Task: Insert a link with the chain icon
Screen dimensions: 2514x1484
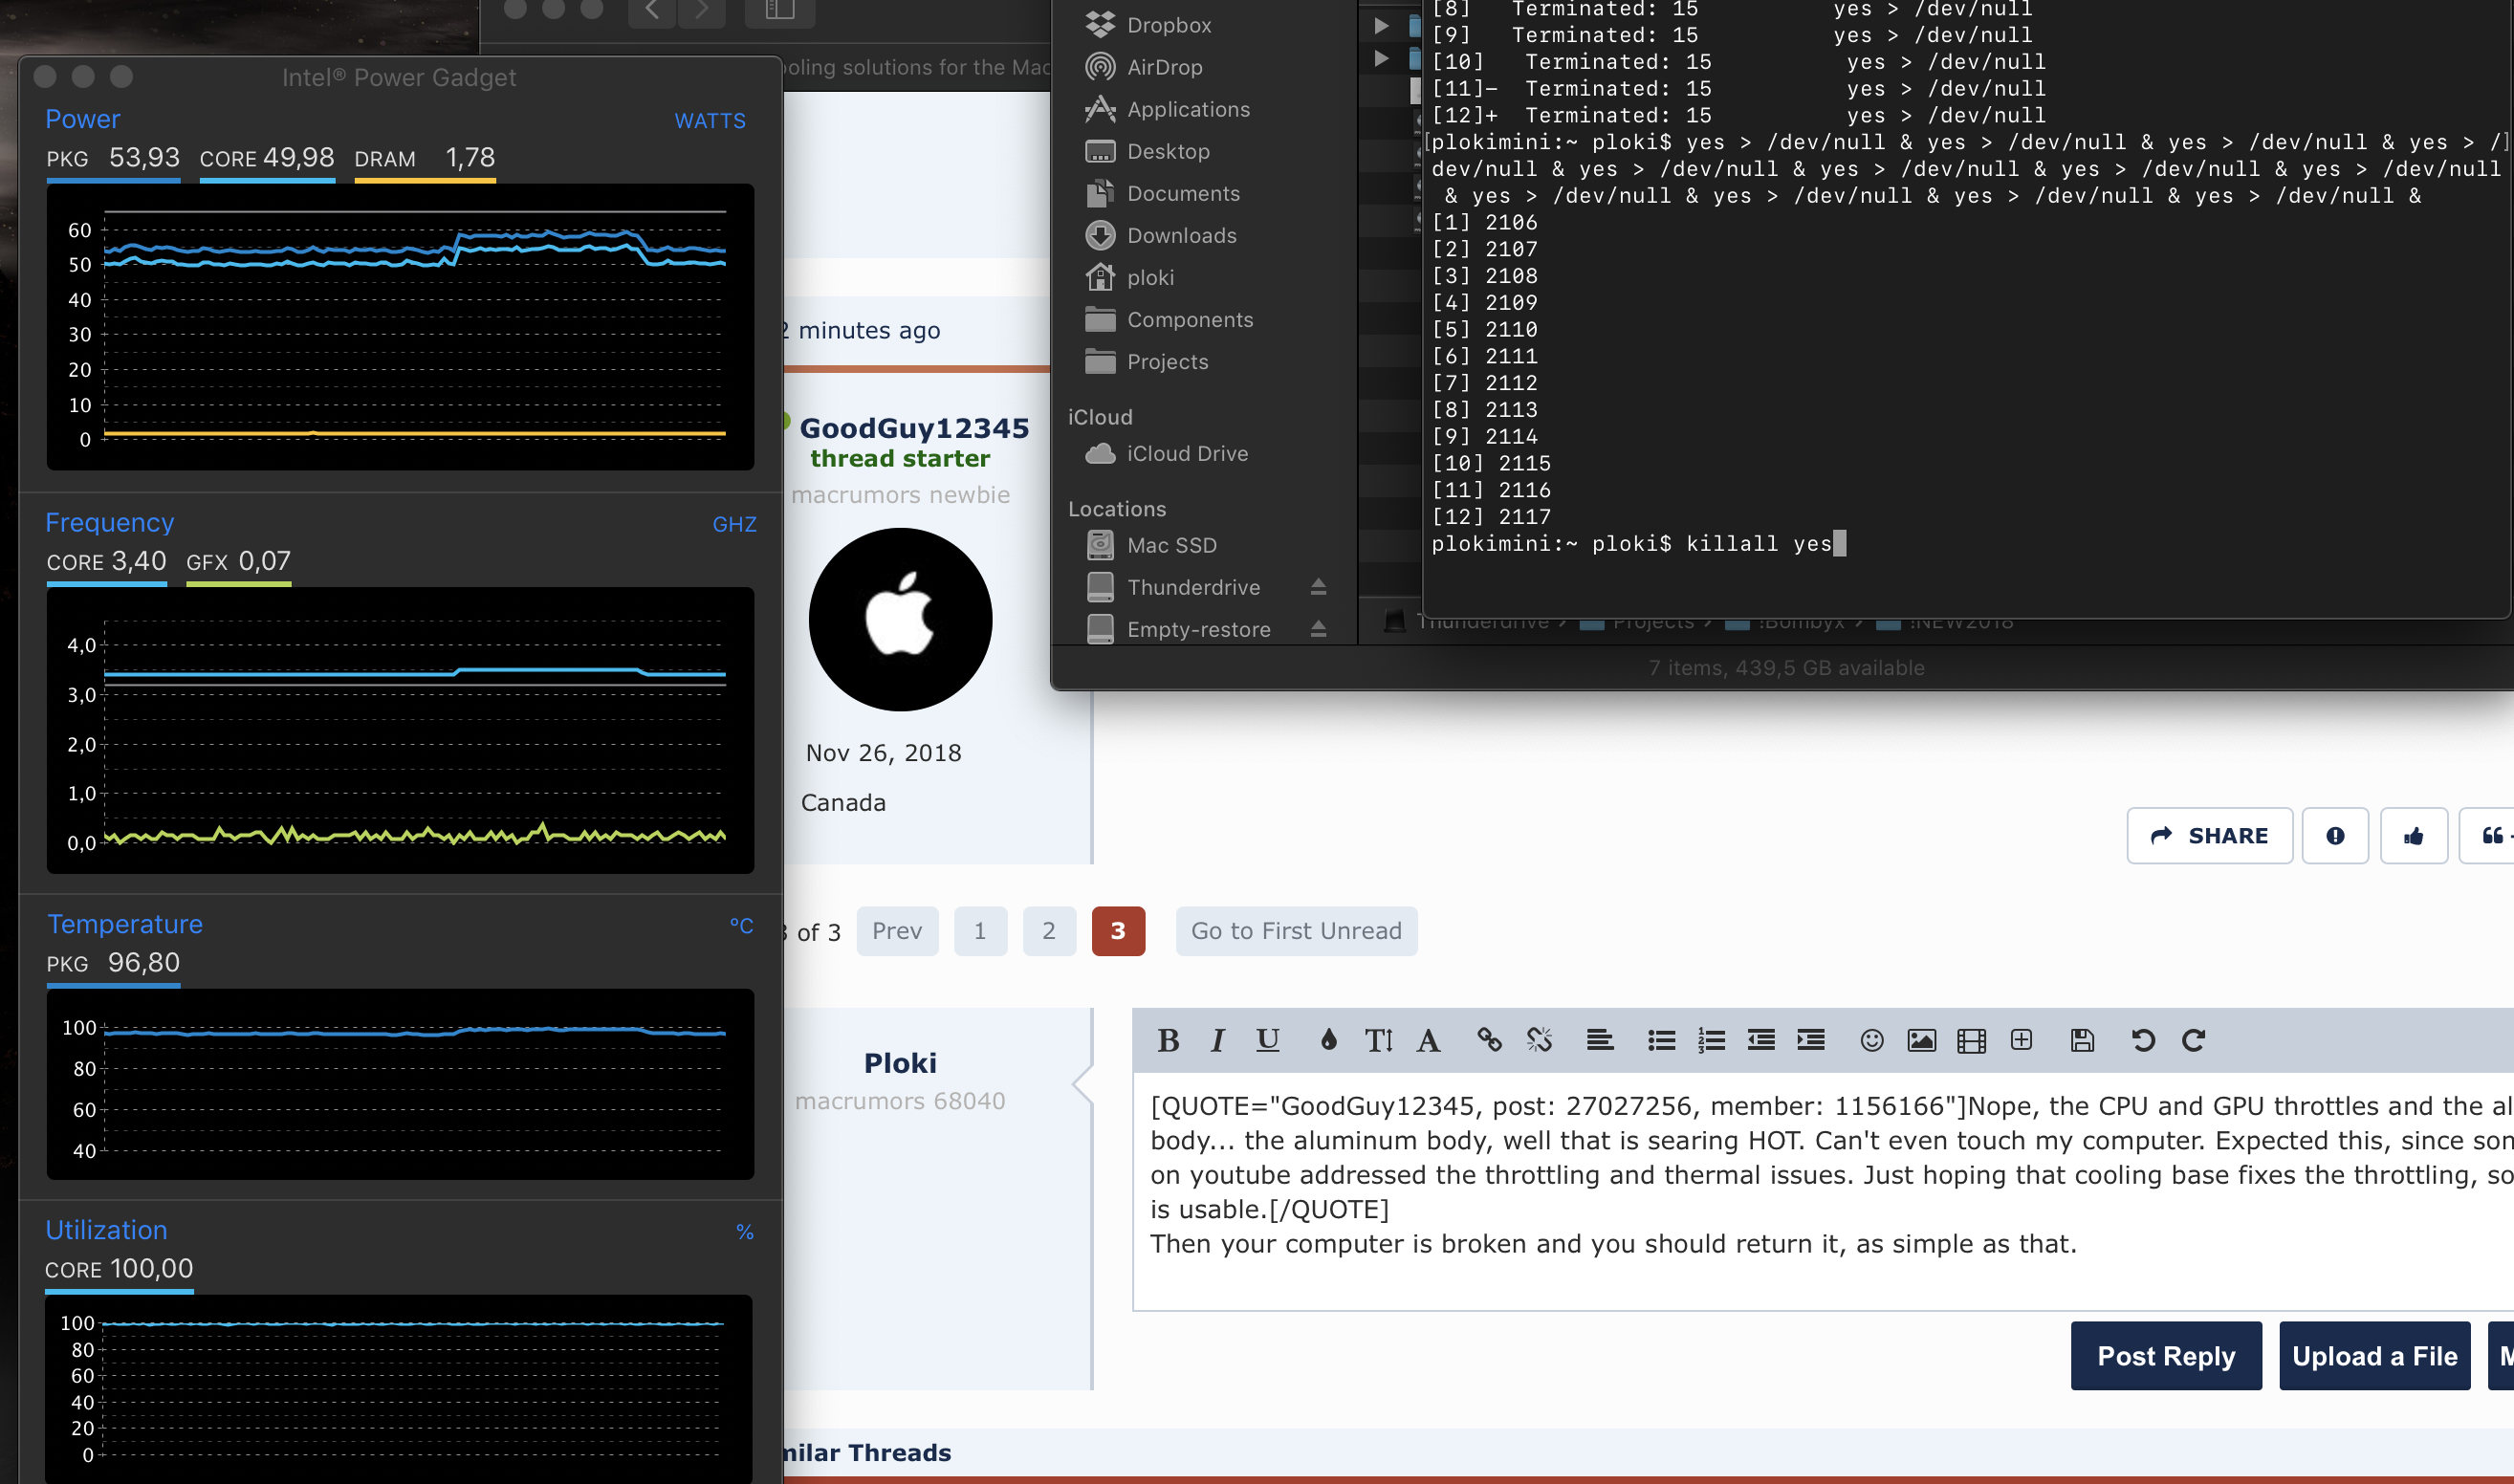Action: [x=1489, y=1040]
